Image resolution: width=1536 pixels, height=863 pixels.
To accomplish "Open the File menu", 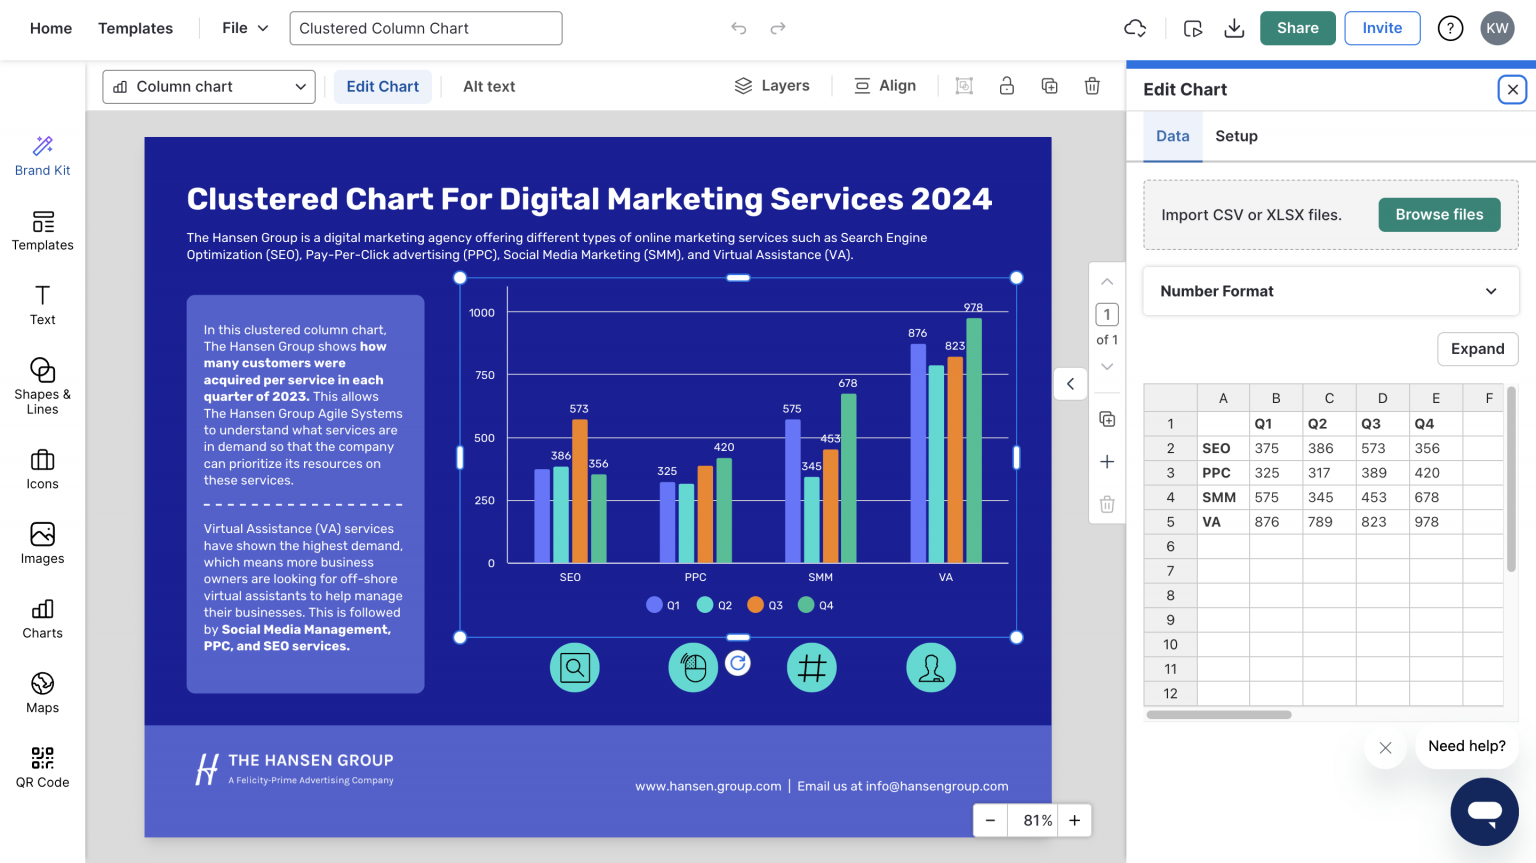I will pyautogui.click(x=241, y=28).
